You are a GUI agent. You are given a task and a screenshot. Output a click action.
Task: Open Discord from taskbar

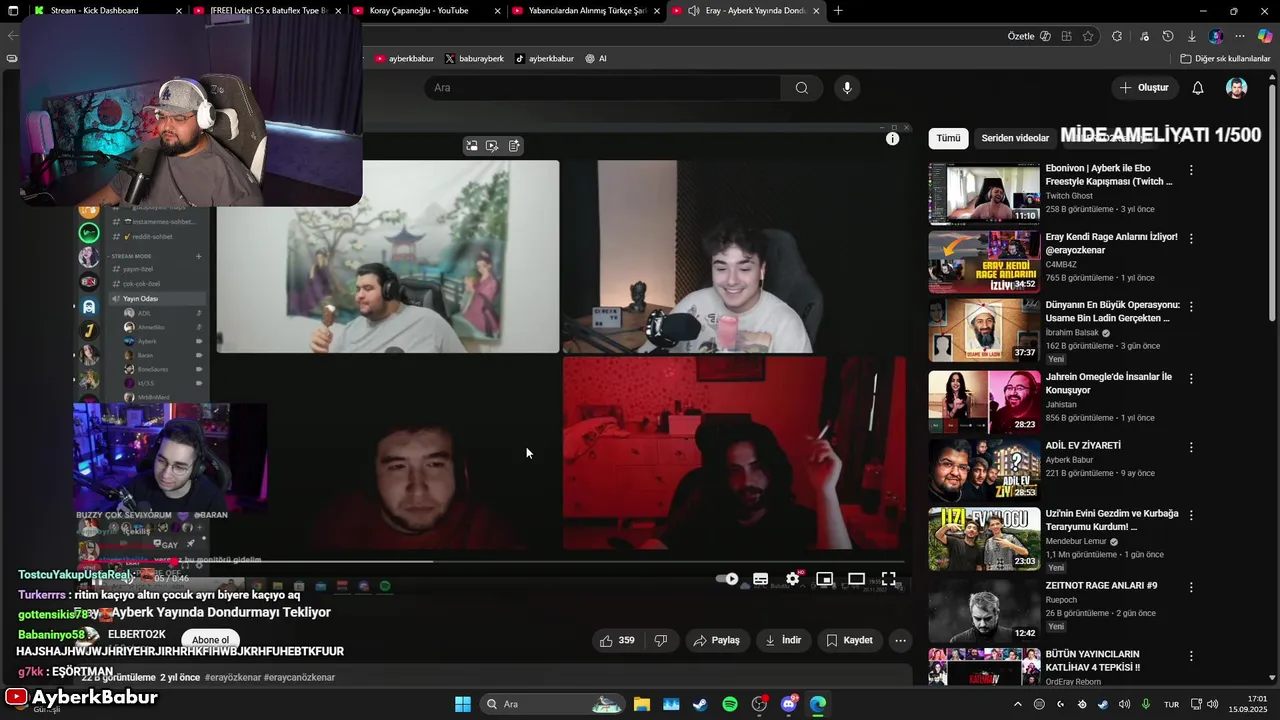pyautogui.click(x=788, y=704)
